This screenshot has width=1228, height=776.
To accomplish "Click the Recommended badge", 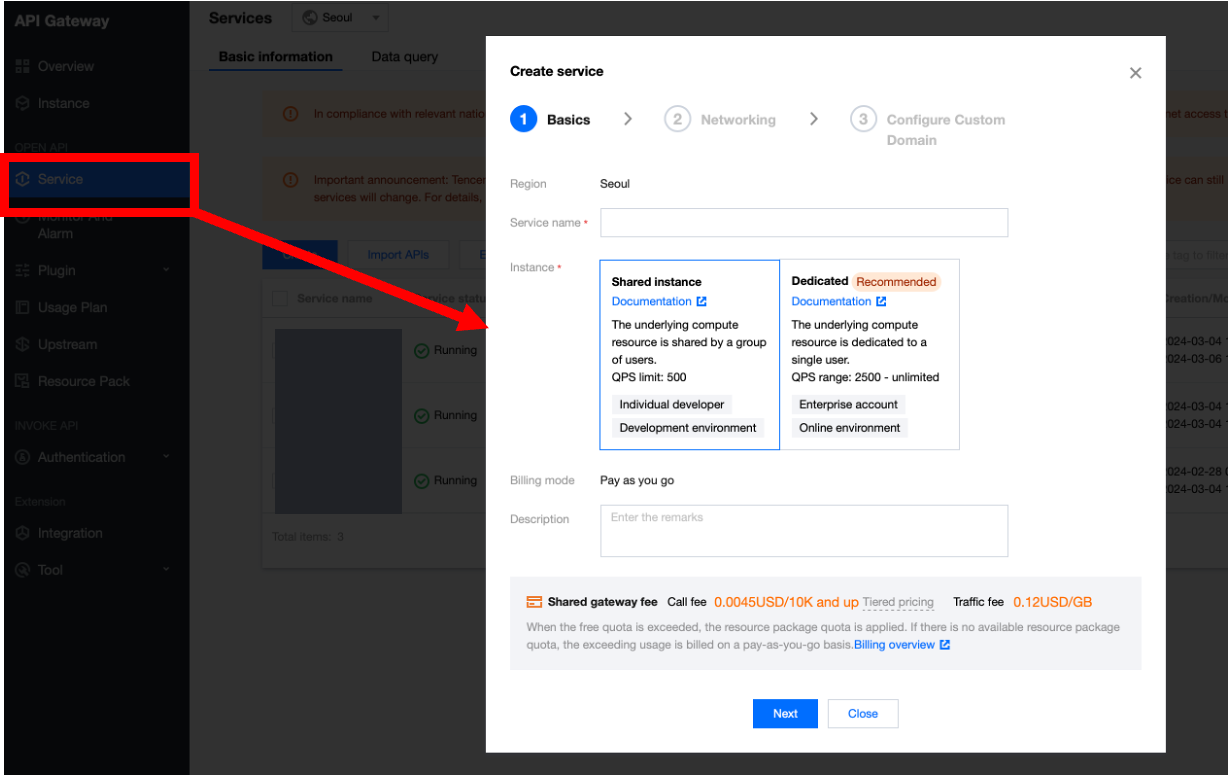I will point(896,282).
